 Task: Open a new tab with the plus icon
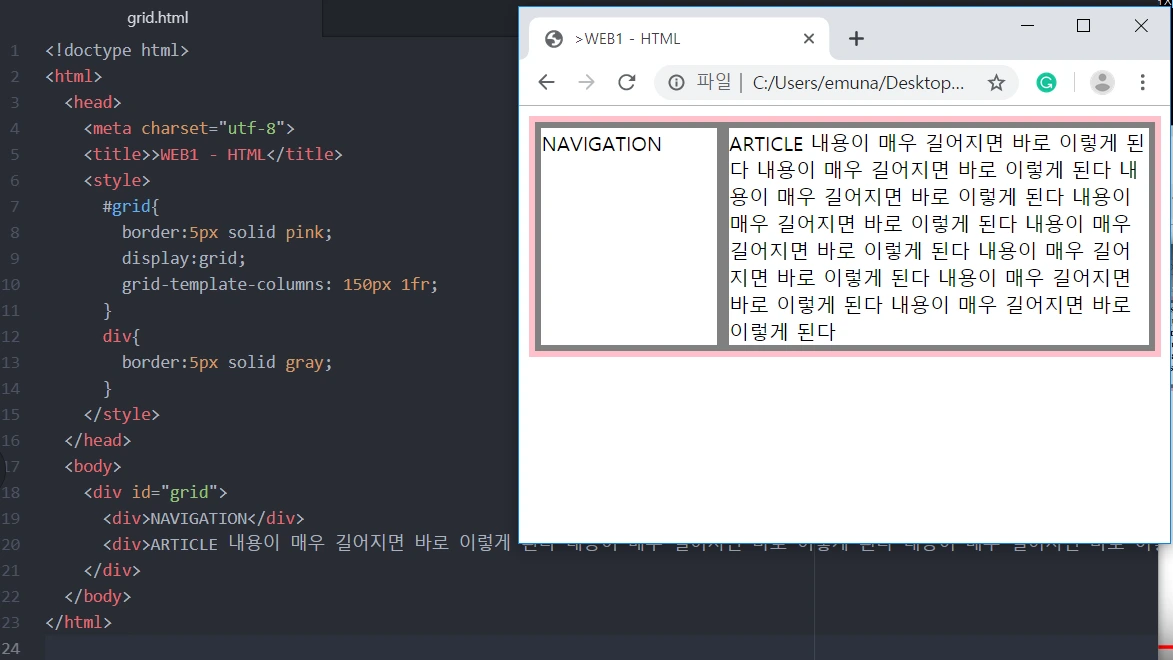pos(856,38)
